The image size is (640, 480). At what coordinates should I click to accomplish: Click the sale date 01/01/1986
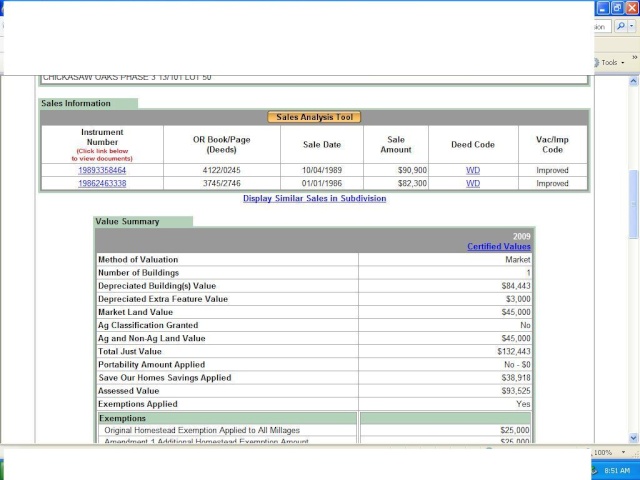[322, 183]
